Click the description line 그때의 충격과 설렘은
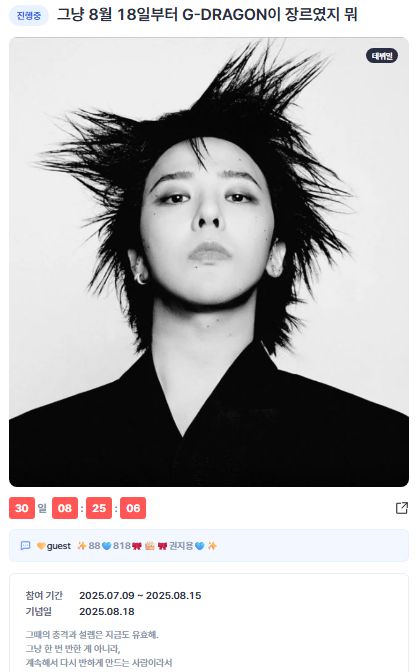This screenshot has width=420, height=672. 92,634
